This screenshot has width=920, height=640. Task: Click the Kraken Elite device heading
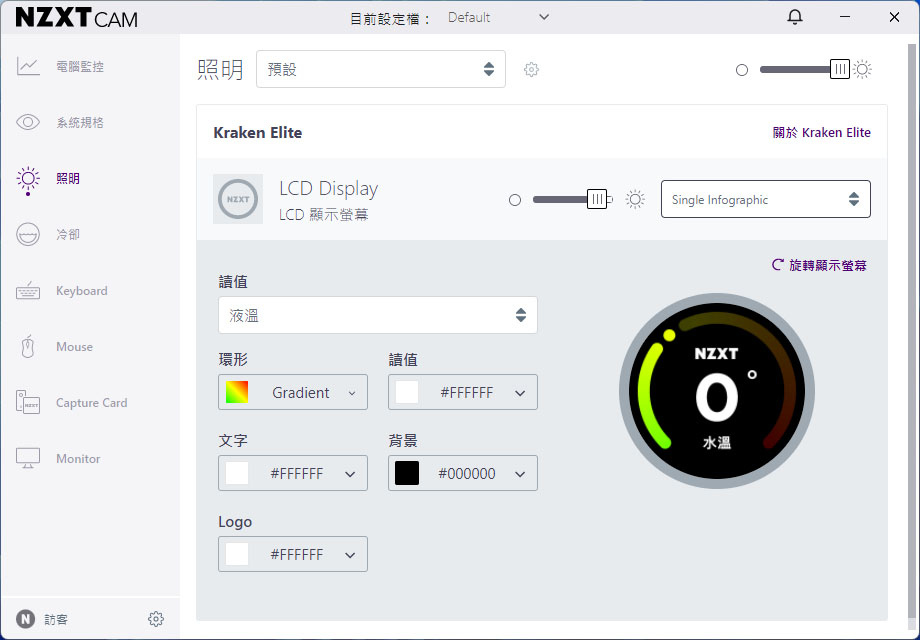[x=258, y=133]
